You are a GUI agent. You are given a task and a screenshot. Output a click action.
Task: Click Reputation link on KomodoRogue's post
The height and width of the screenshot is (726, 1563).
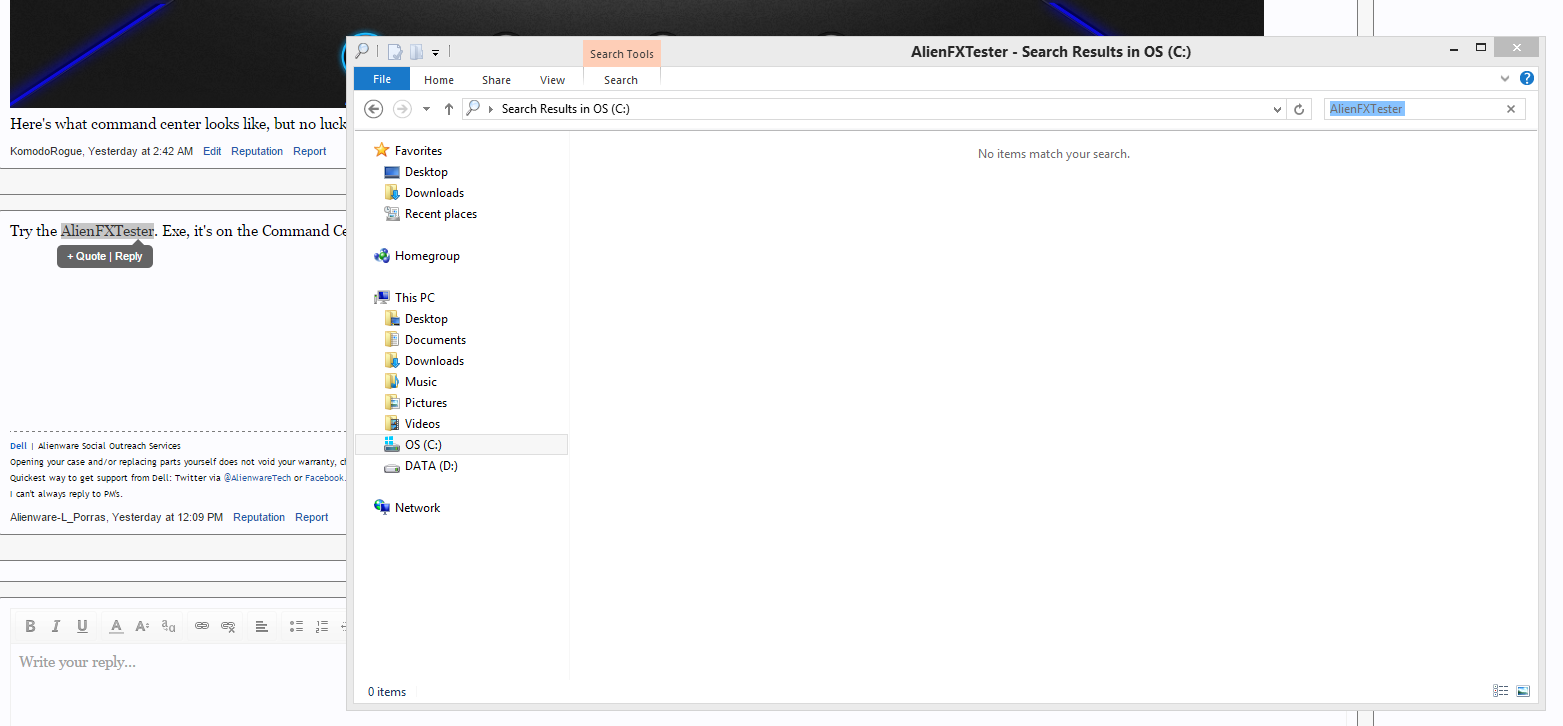(x=257, y=152)
